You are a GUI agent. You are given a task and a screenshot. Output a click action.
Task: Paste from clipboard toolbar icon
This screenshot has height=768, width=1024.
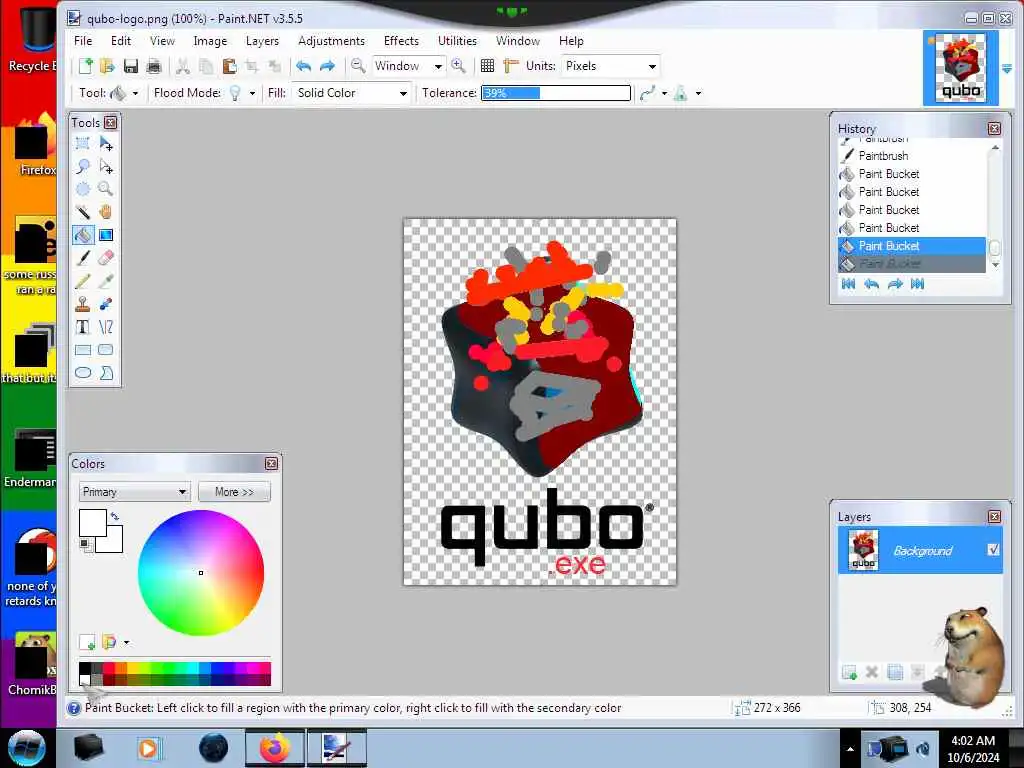point(229,66)
